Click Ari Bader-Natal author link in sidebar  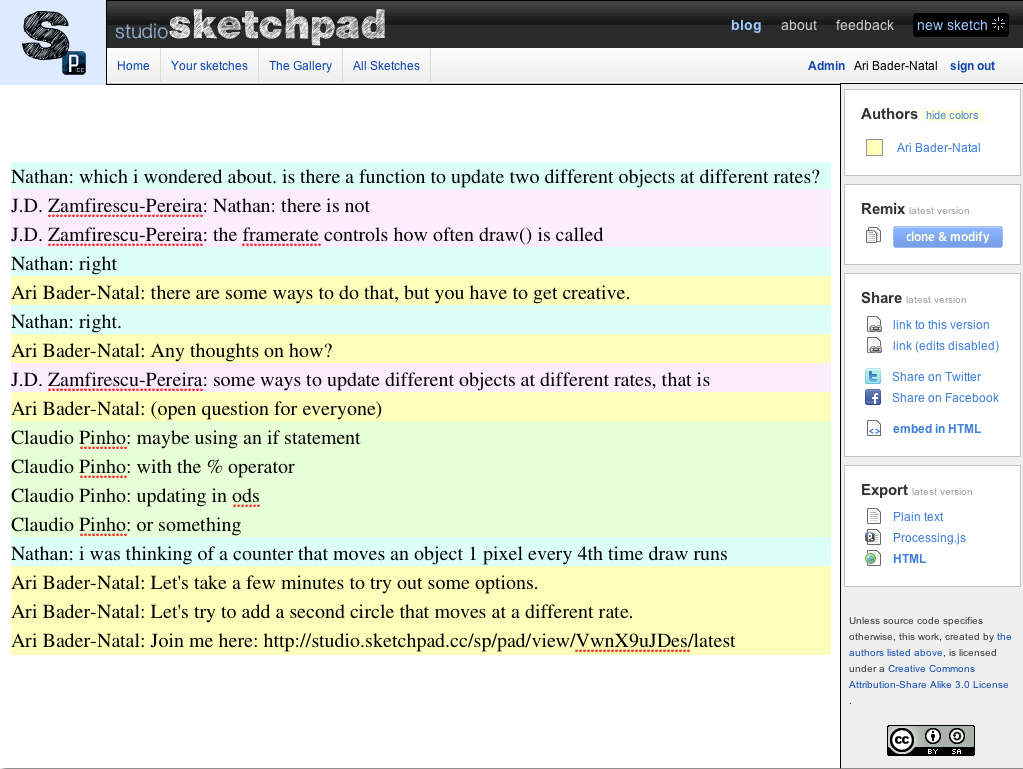pyautogui.click(x=938, y=148)
